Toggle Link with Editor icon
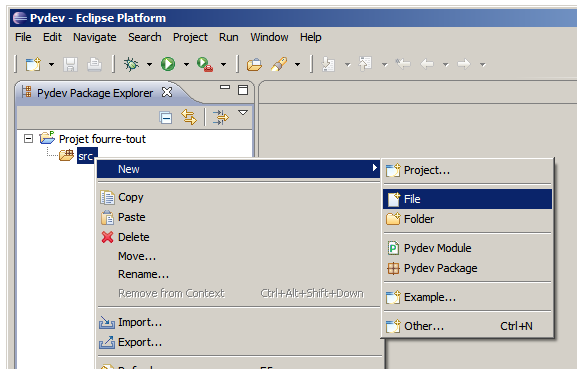Image resolution: width=577 pixels, height=369 pixels. pyautogui.click(x=189, y=117)
